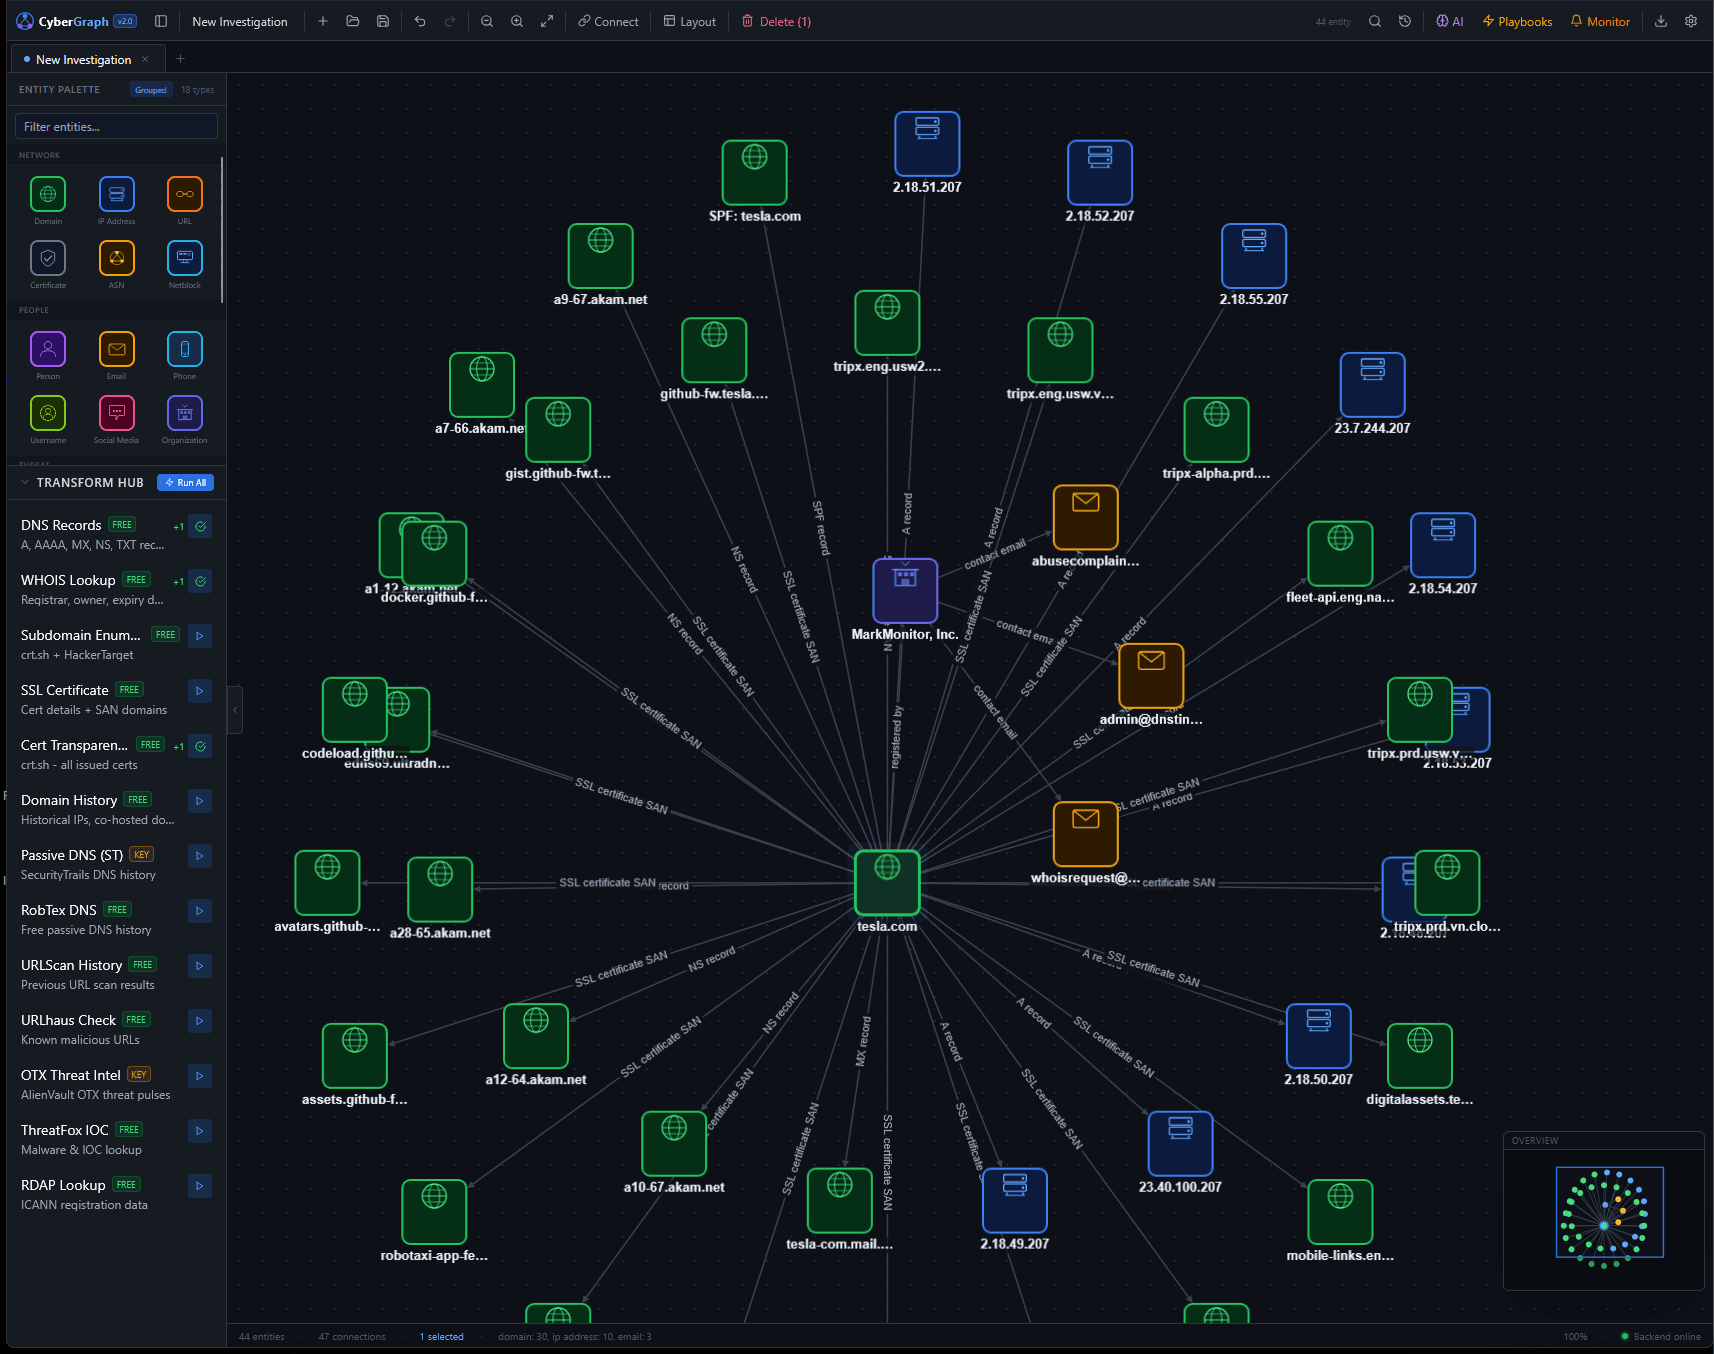Select the 23.40.100.207 IP node

(1180, 1144)
